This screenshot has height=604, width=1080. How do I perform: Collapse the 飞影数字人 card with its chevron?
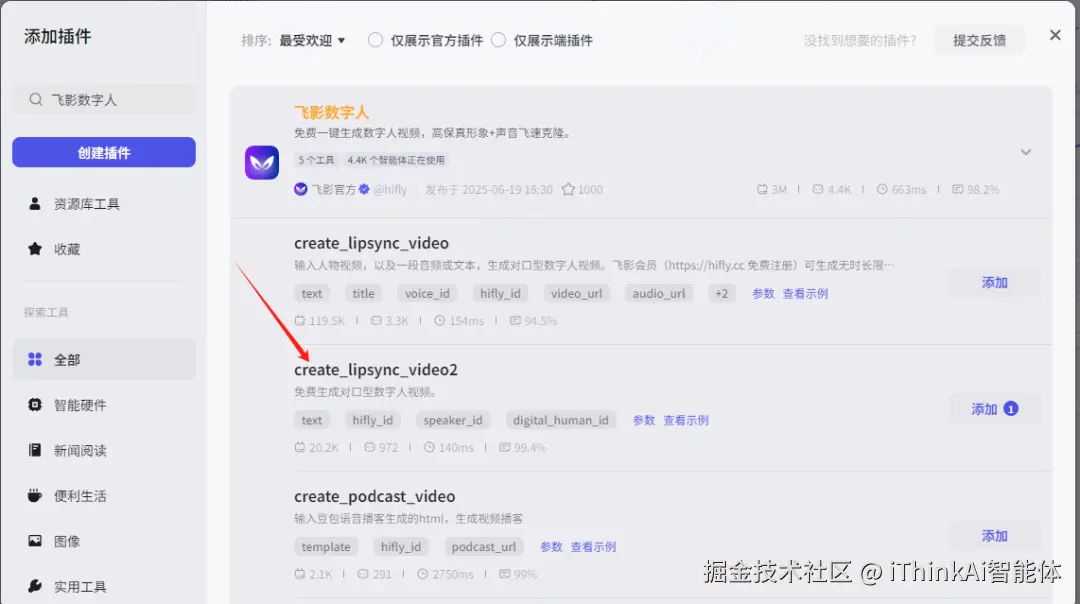(x=1026, y=153)
